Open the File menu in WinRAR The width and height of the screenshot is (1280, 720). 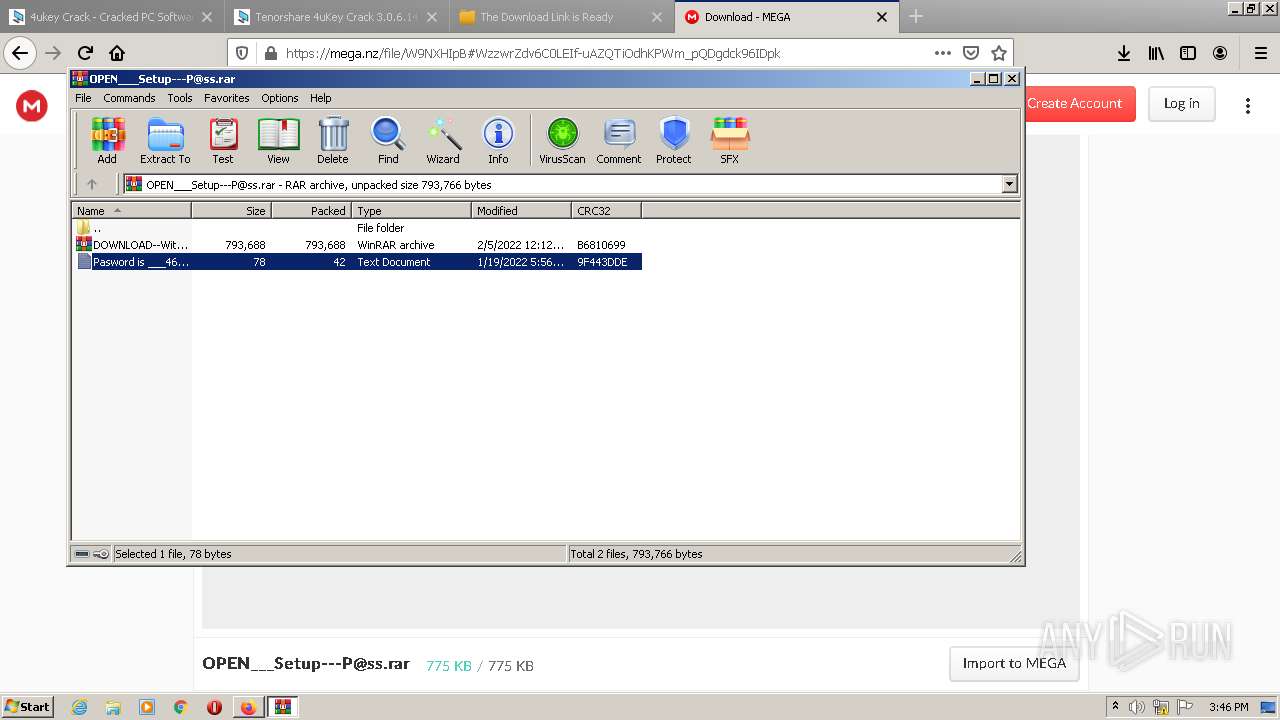[83, 98]
